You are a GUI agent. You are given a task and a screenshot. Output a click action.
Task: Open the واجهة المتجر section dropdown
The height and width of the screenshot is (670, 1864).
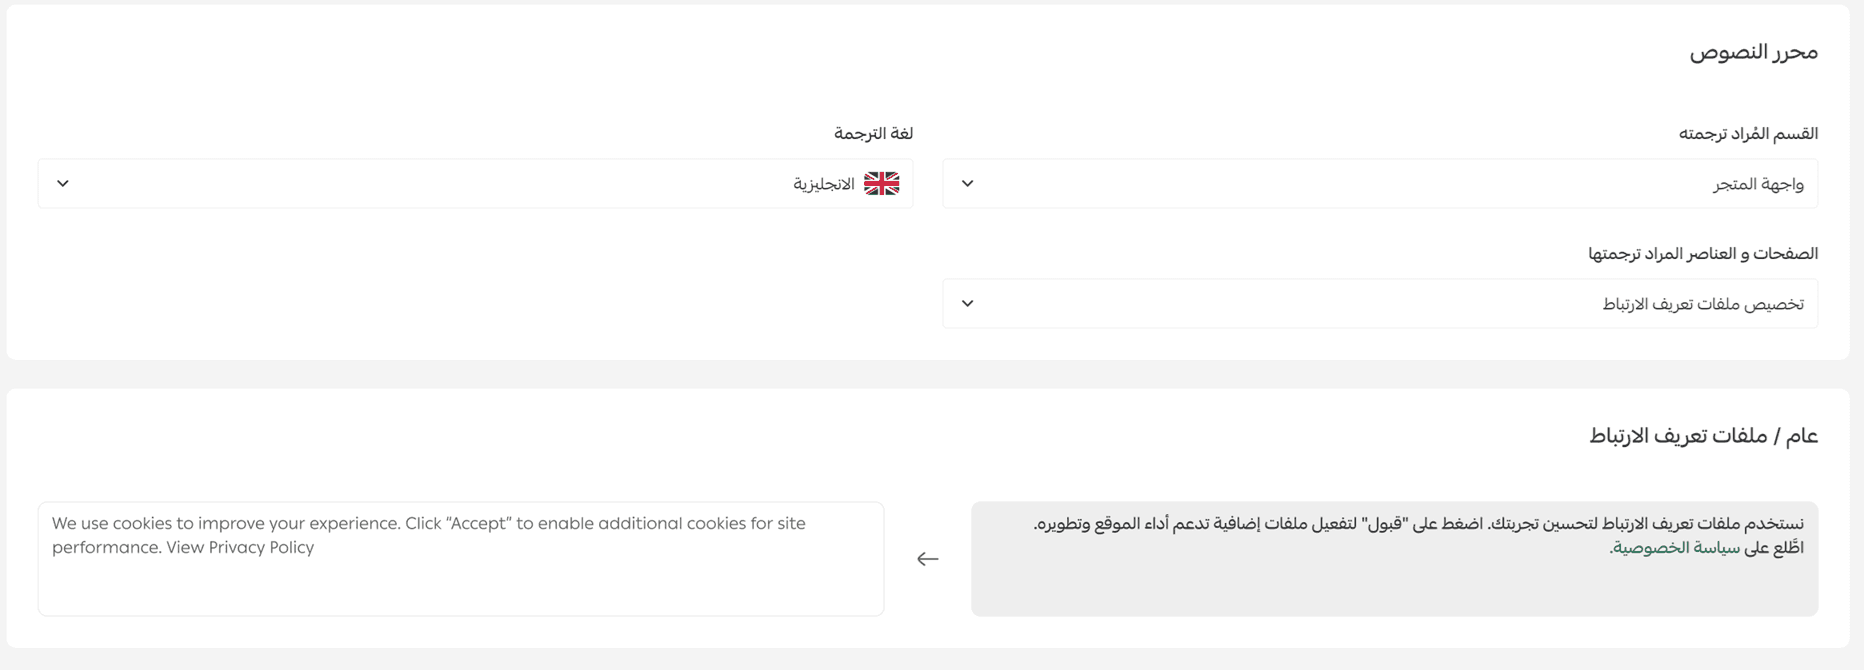pos(1380,184)
